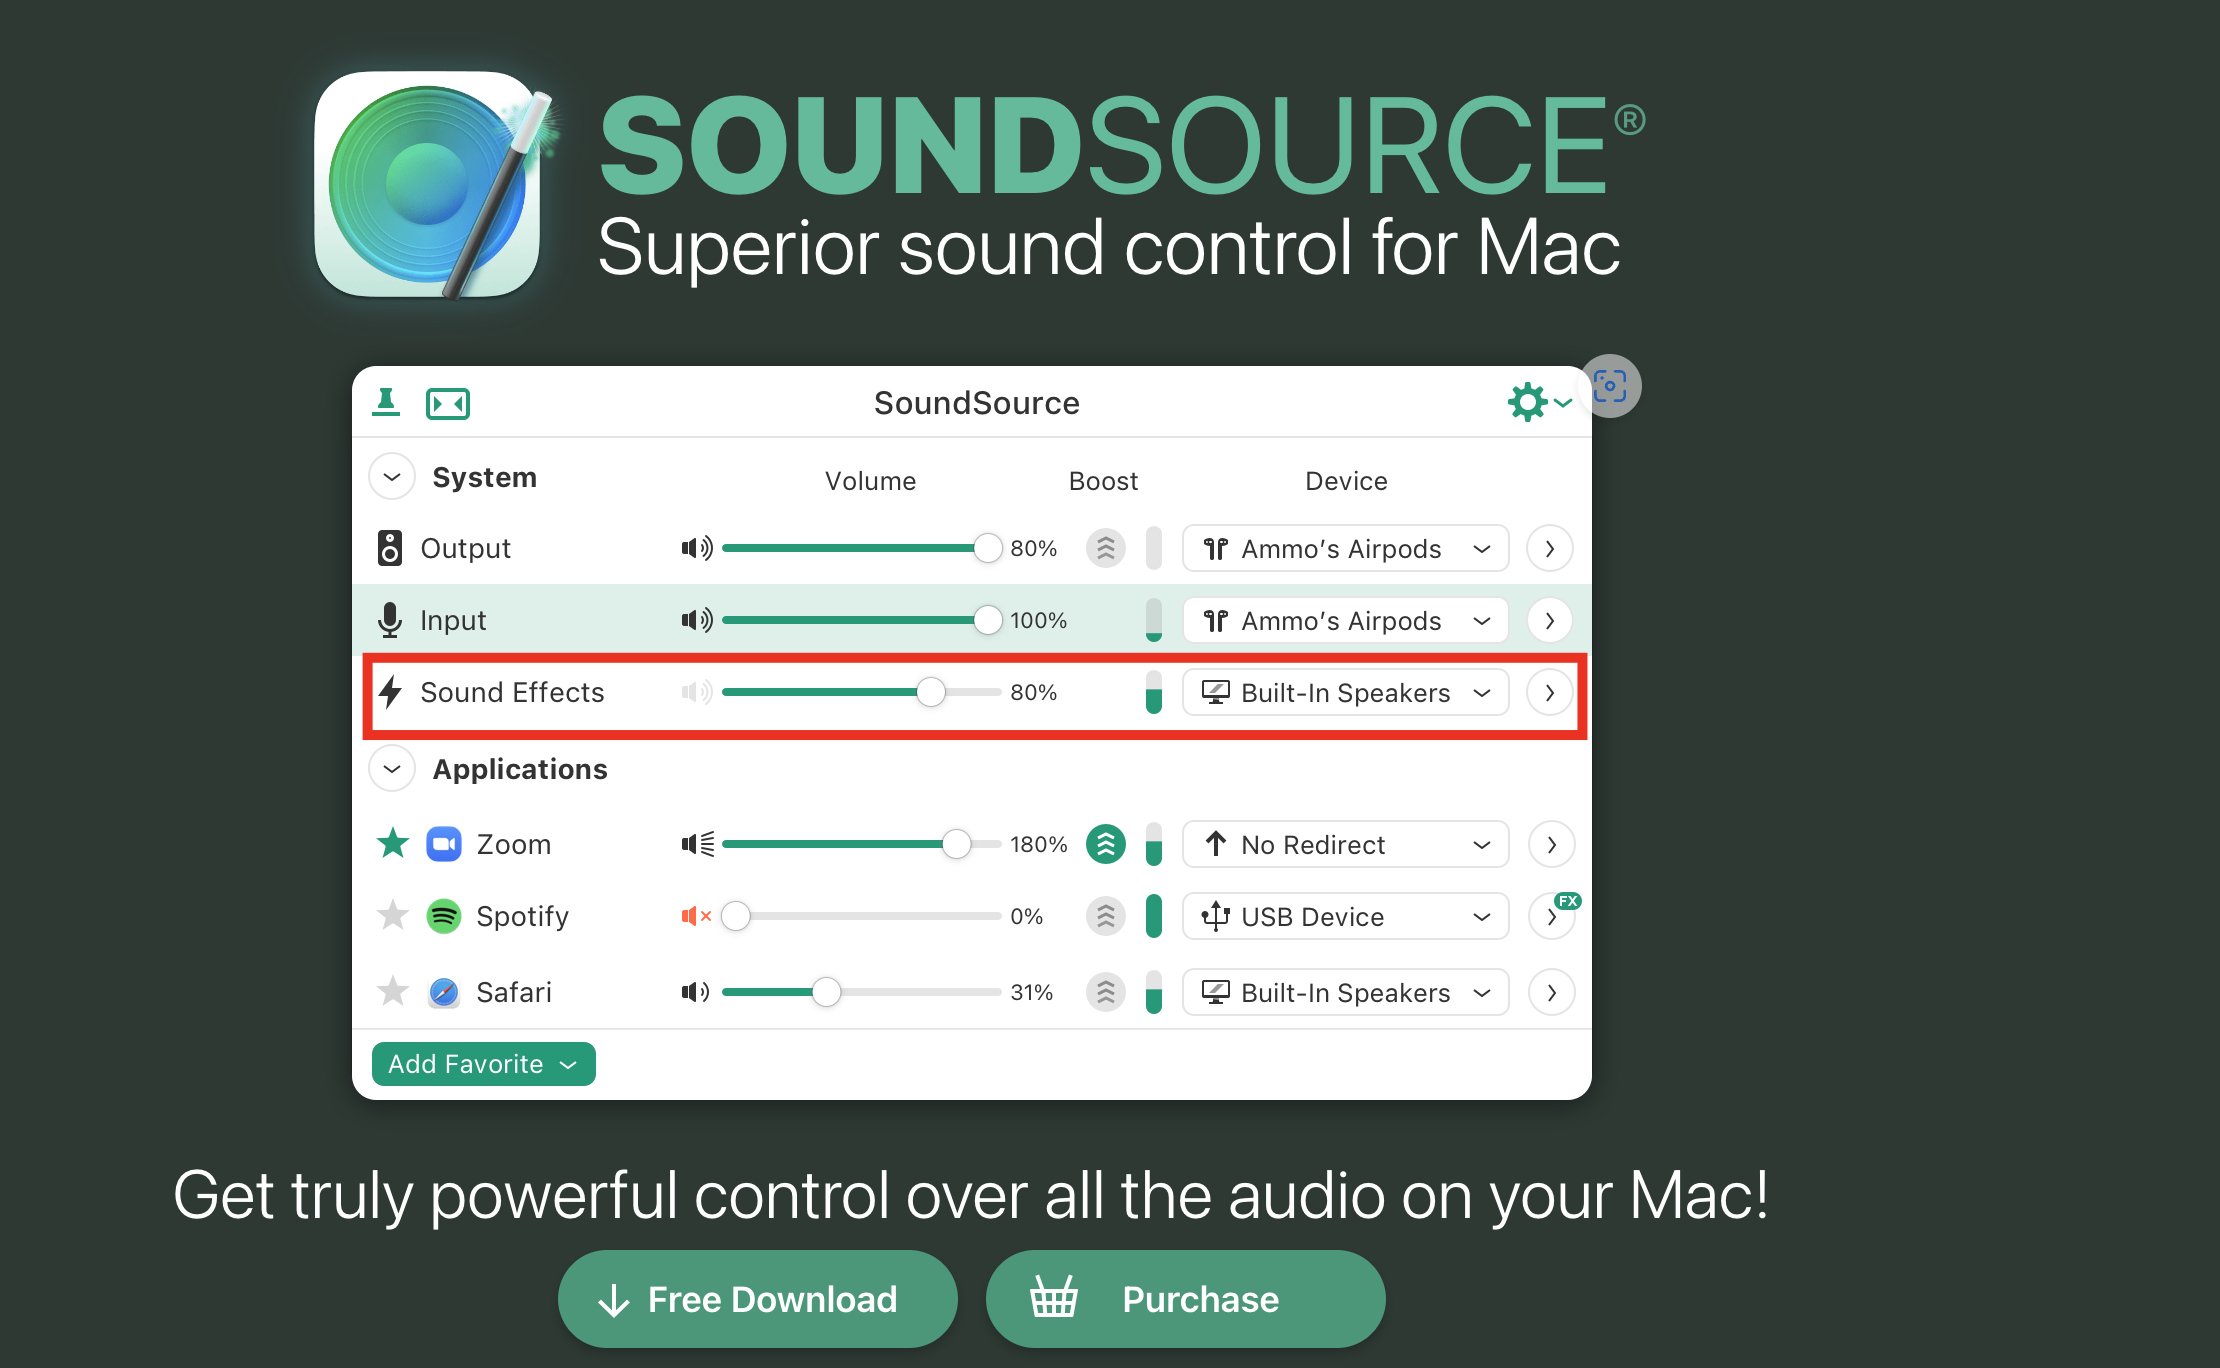The image size is (2220, 1368).
Task: Collapse the System section
Action: [x=392, y=477]
